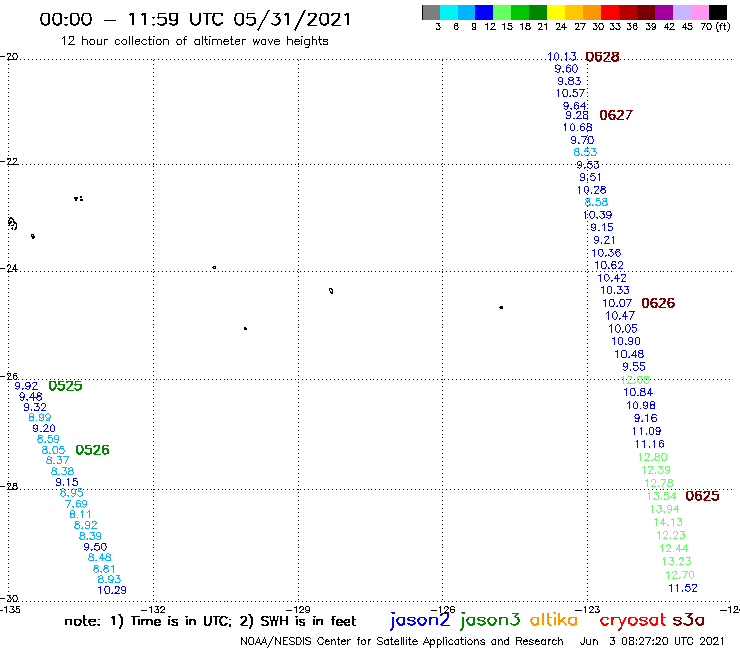Image resolution: width=740 pixels, height=650 pixels.
Task: Click the latitude axis label -28
Action: (x=9, y=486)
